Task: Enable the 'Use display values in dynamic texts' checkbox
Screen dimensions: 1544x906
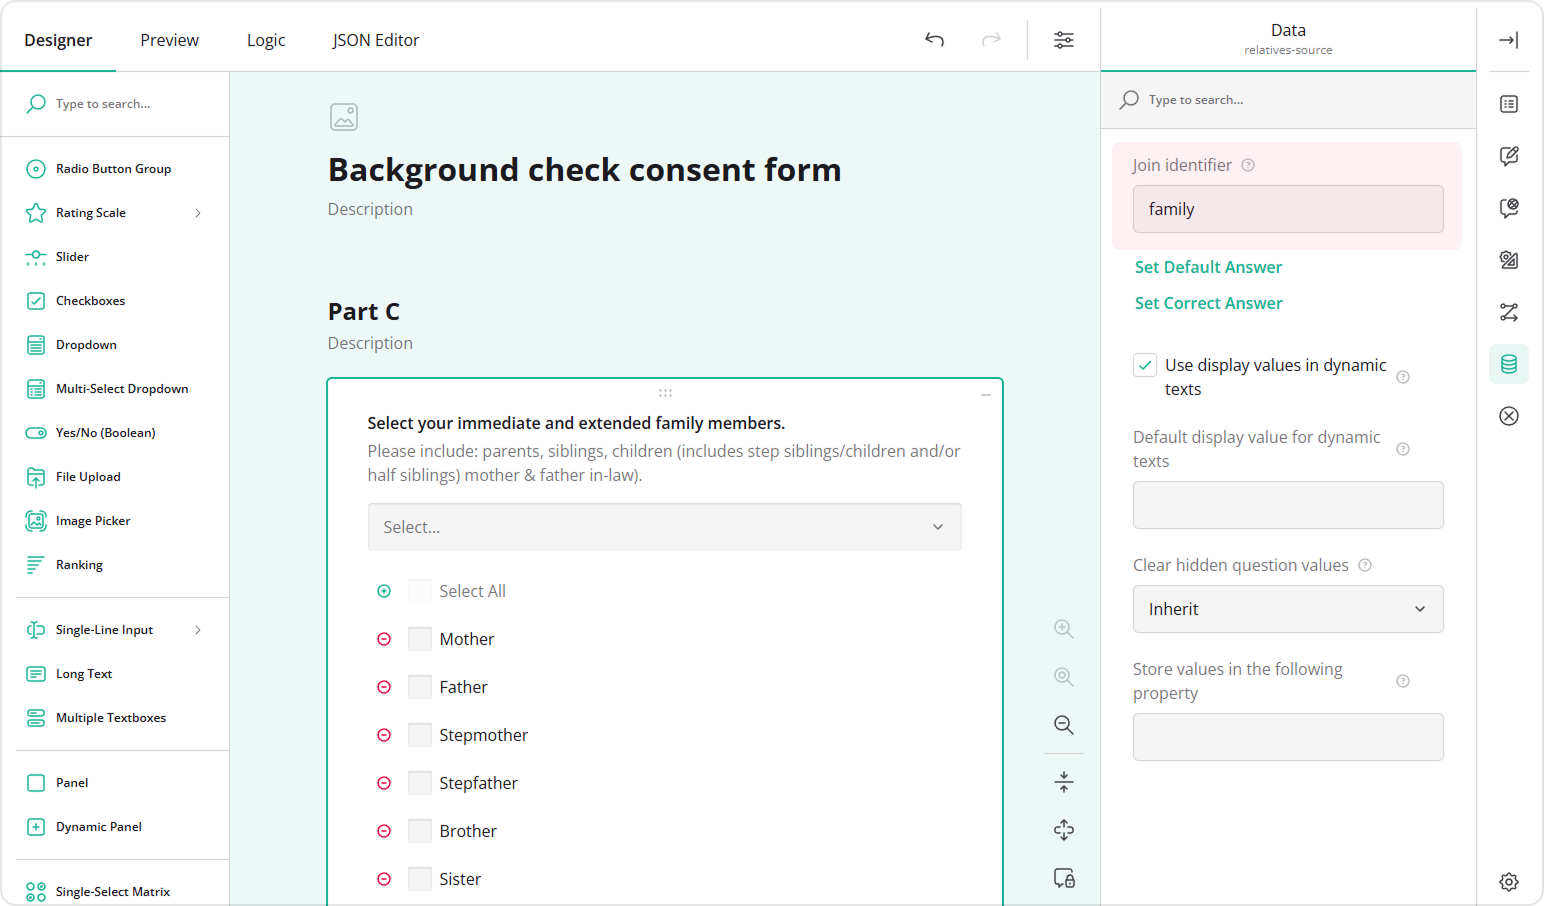Action: 1144,365
